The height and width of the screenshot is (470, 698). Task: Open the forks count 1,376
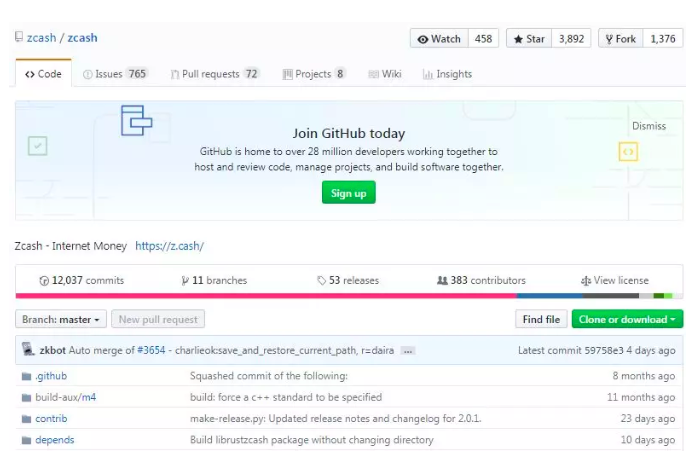[663, 39]
